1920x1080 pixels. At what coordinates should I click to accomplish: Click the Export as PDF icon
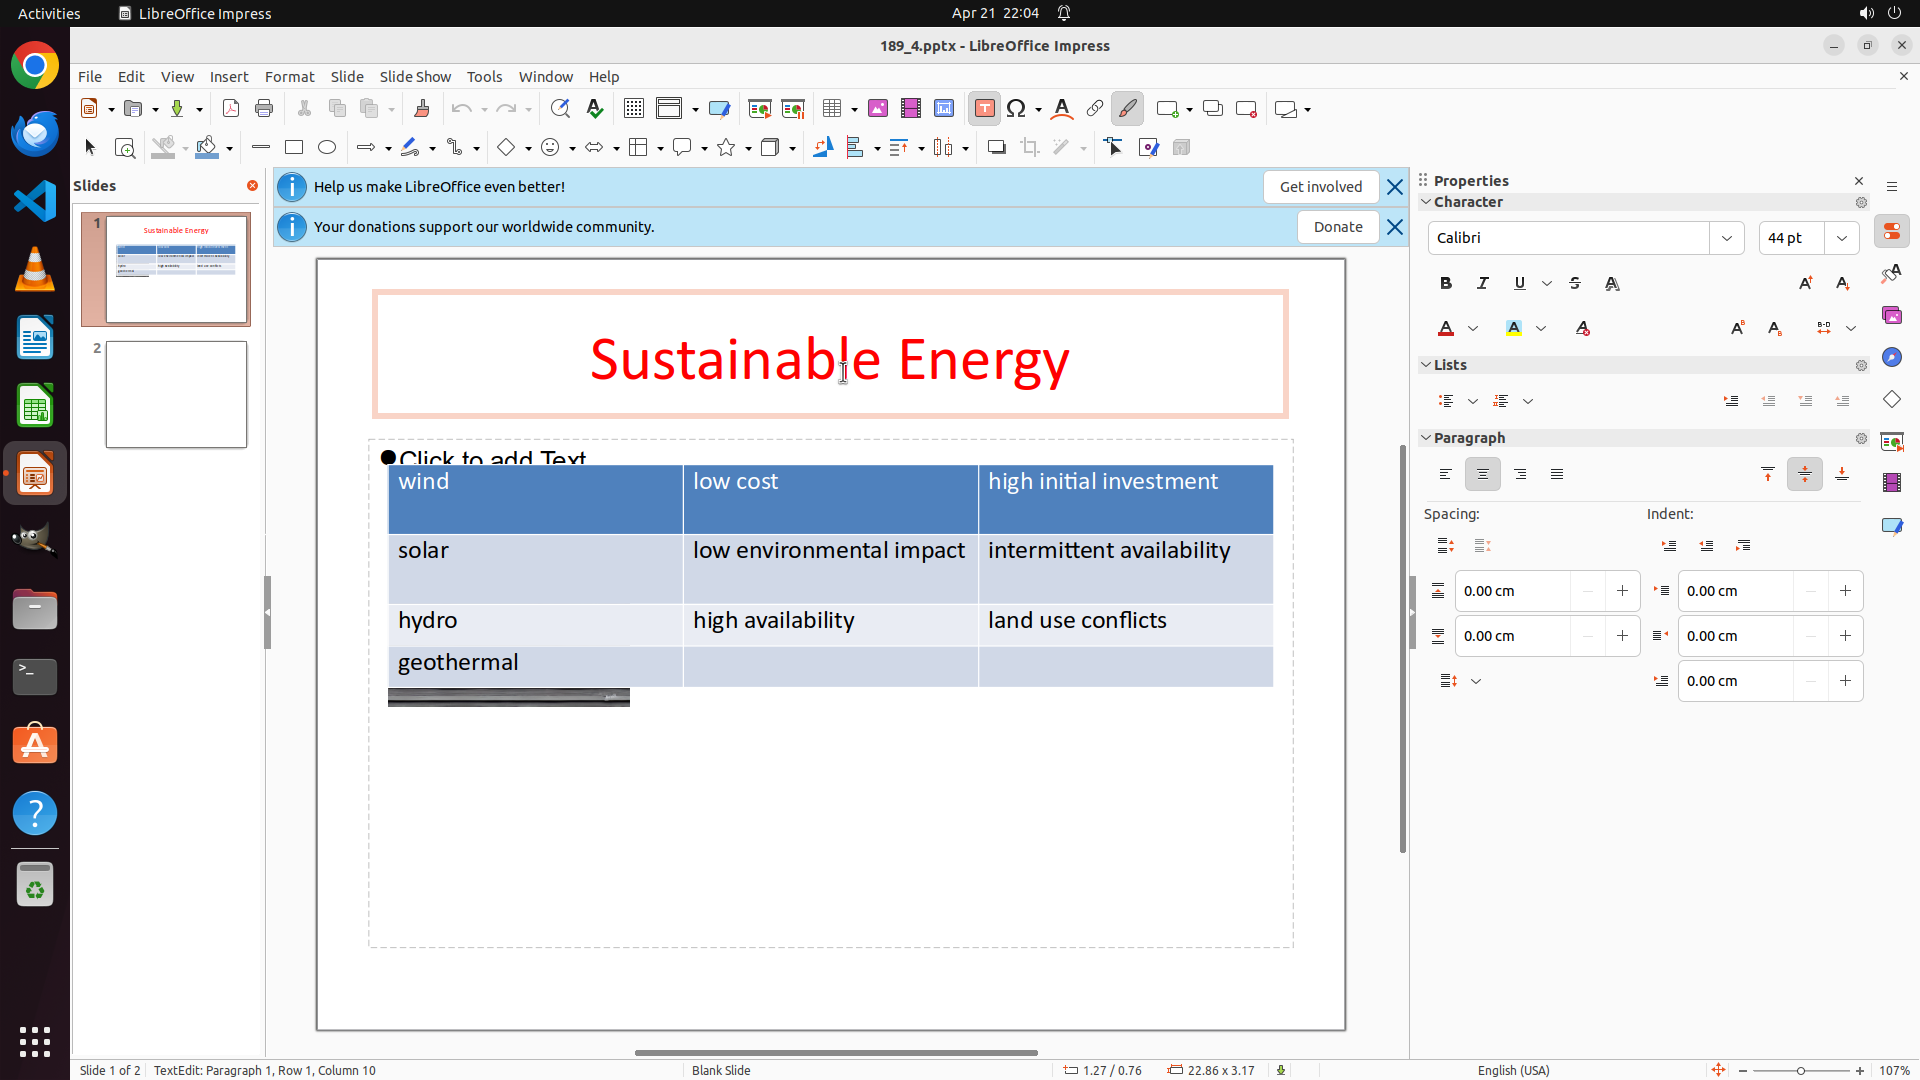[231, 109]
